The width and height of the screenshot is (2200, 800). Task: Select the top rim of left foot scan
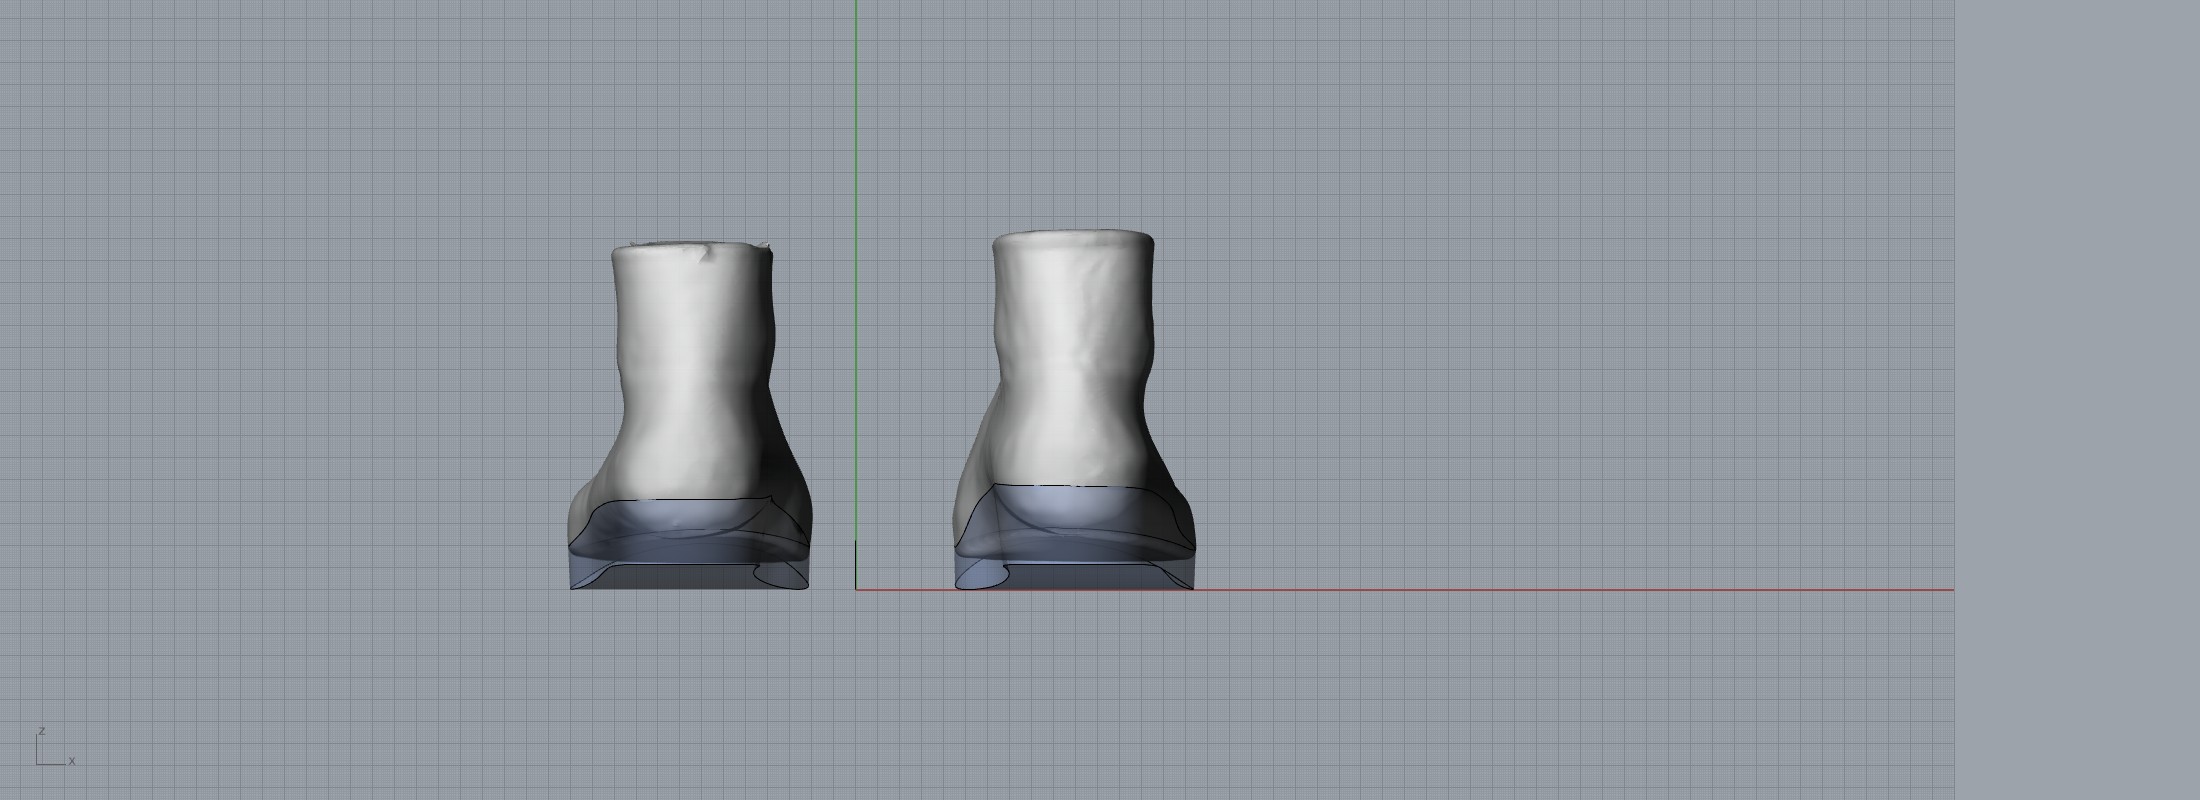click(x=690, y=246)
